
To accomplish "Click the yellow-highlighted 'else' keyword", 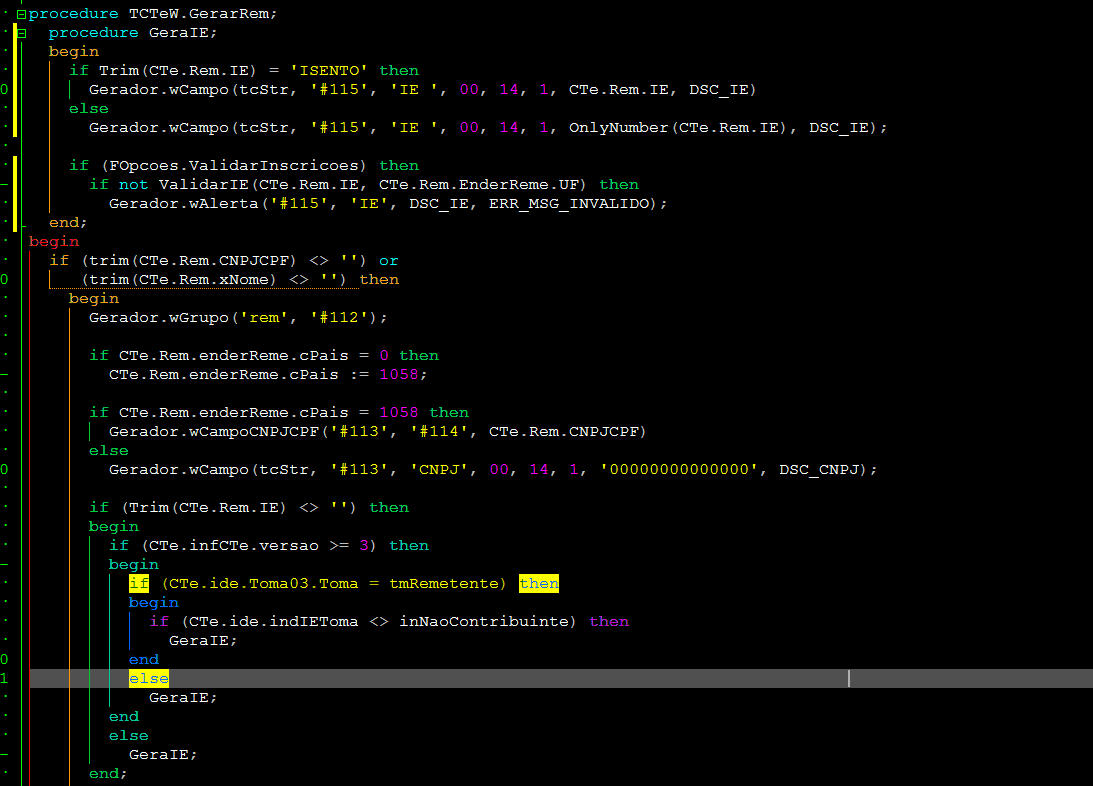I will tap(148, 679).
